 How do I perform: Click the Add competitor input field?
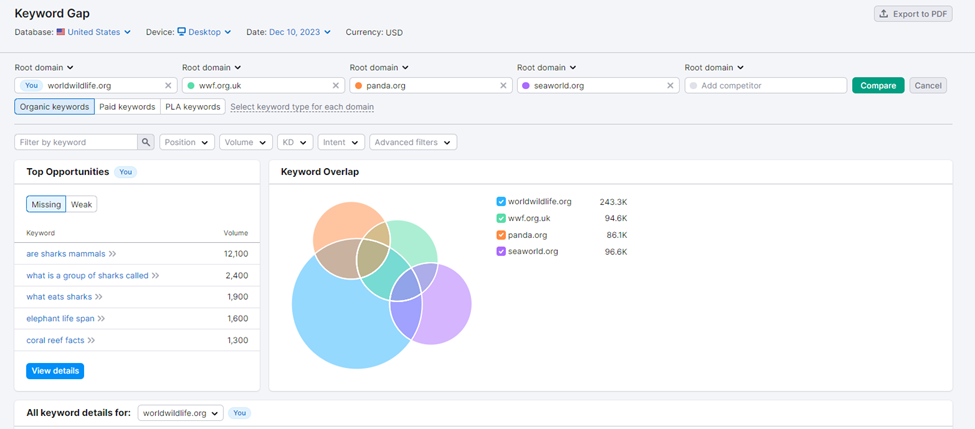pyautogui.click(x=765, y=86)
